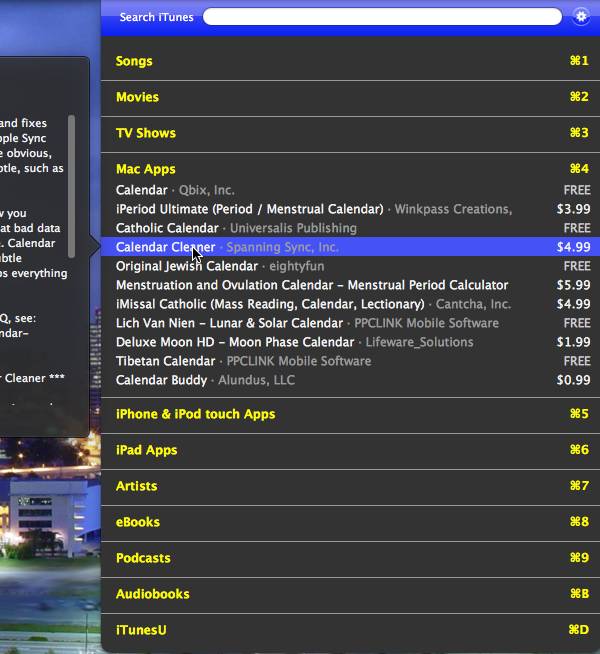Open the Audiobooks category
The image size is (600, 654).
[x=350, y=594]
